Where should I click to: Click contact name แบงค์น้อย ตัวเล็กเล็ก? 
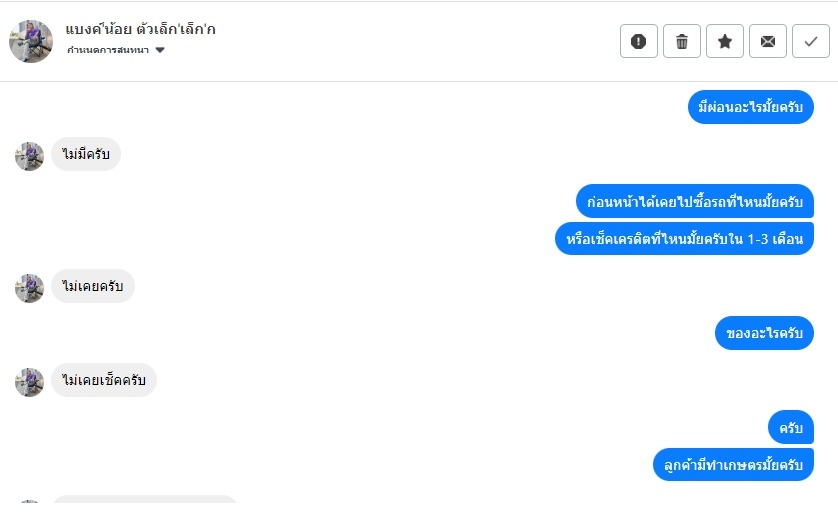[141, 29]
